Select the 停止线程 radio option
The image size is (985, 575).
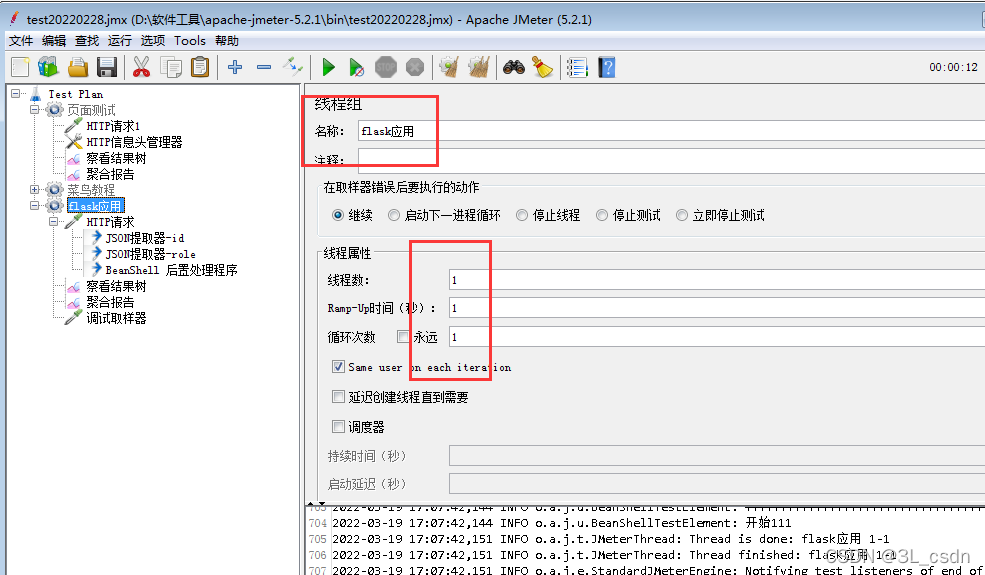click(x=522, y=216)
